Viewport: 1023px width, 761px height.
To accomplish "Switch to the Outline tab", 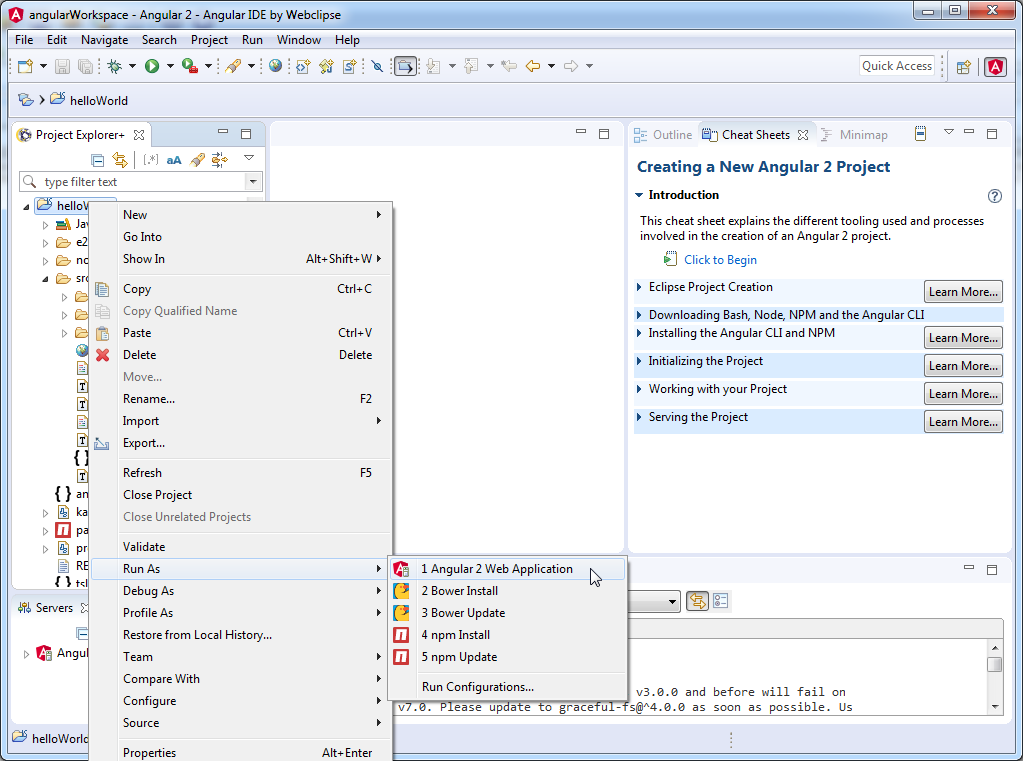I will pyautogui.click(x=664, y=134).
